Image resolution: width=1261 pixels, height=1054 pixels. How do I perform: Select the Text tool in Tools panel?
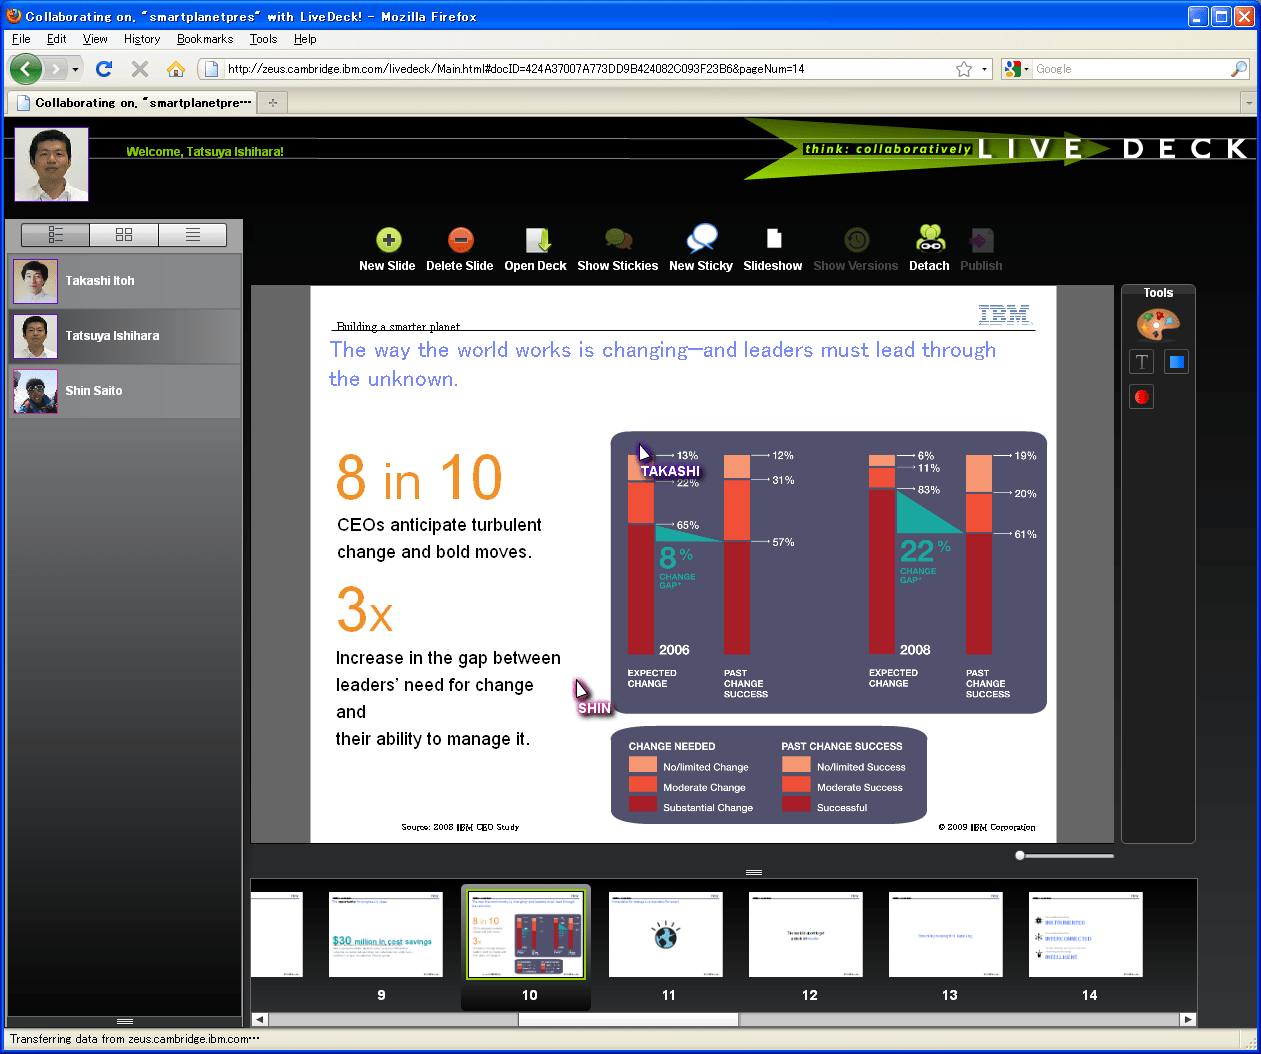point(1142,362)
